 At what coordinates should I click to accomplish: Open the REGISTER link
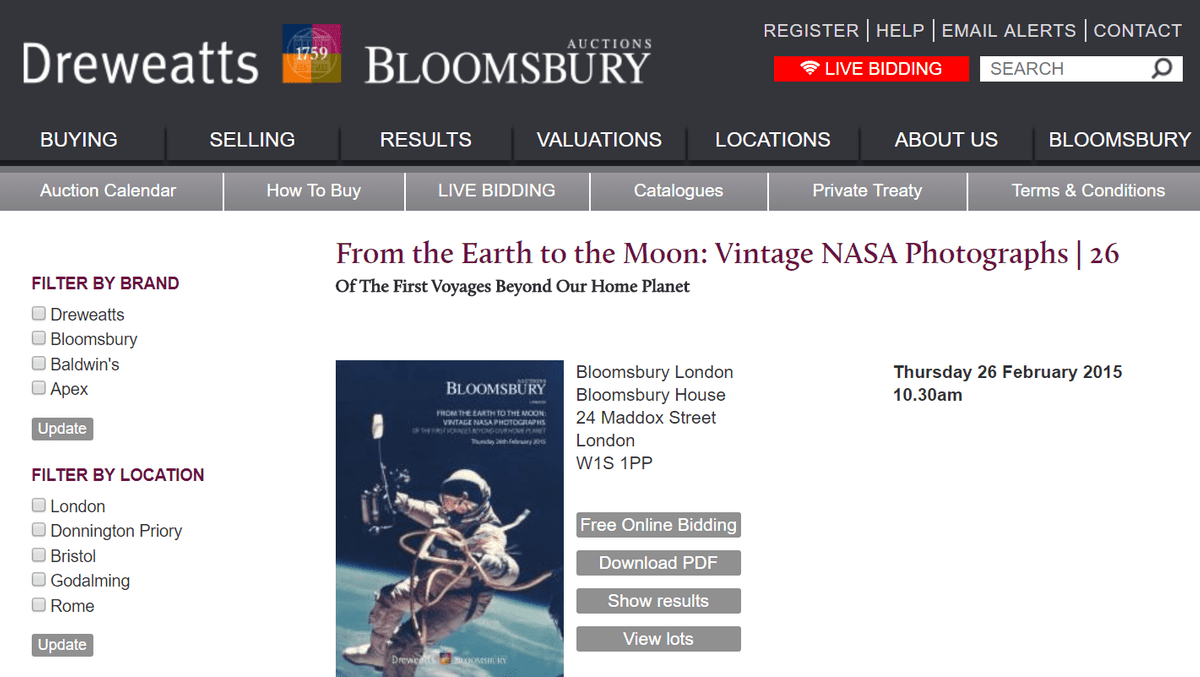[x=811, y=31]
